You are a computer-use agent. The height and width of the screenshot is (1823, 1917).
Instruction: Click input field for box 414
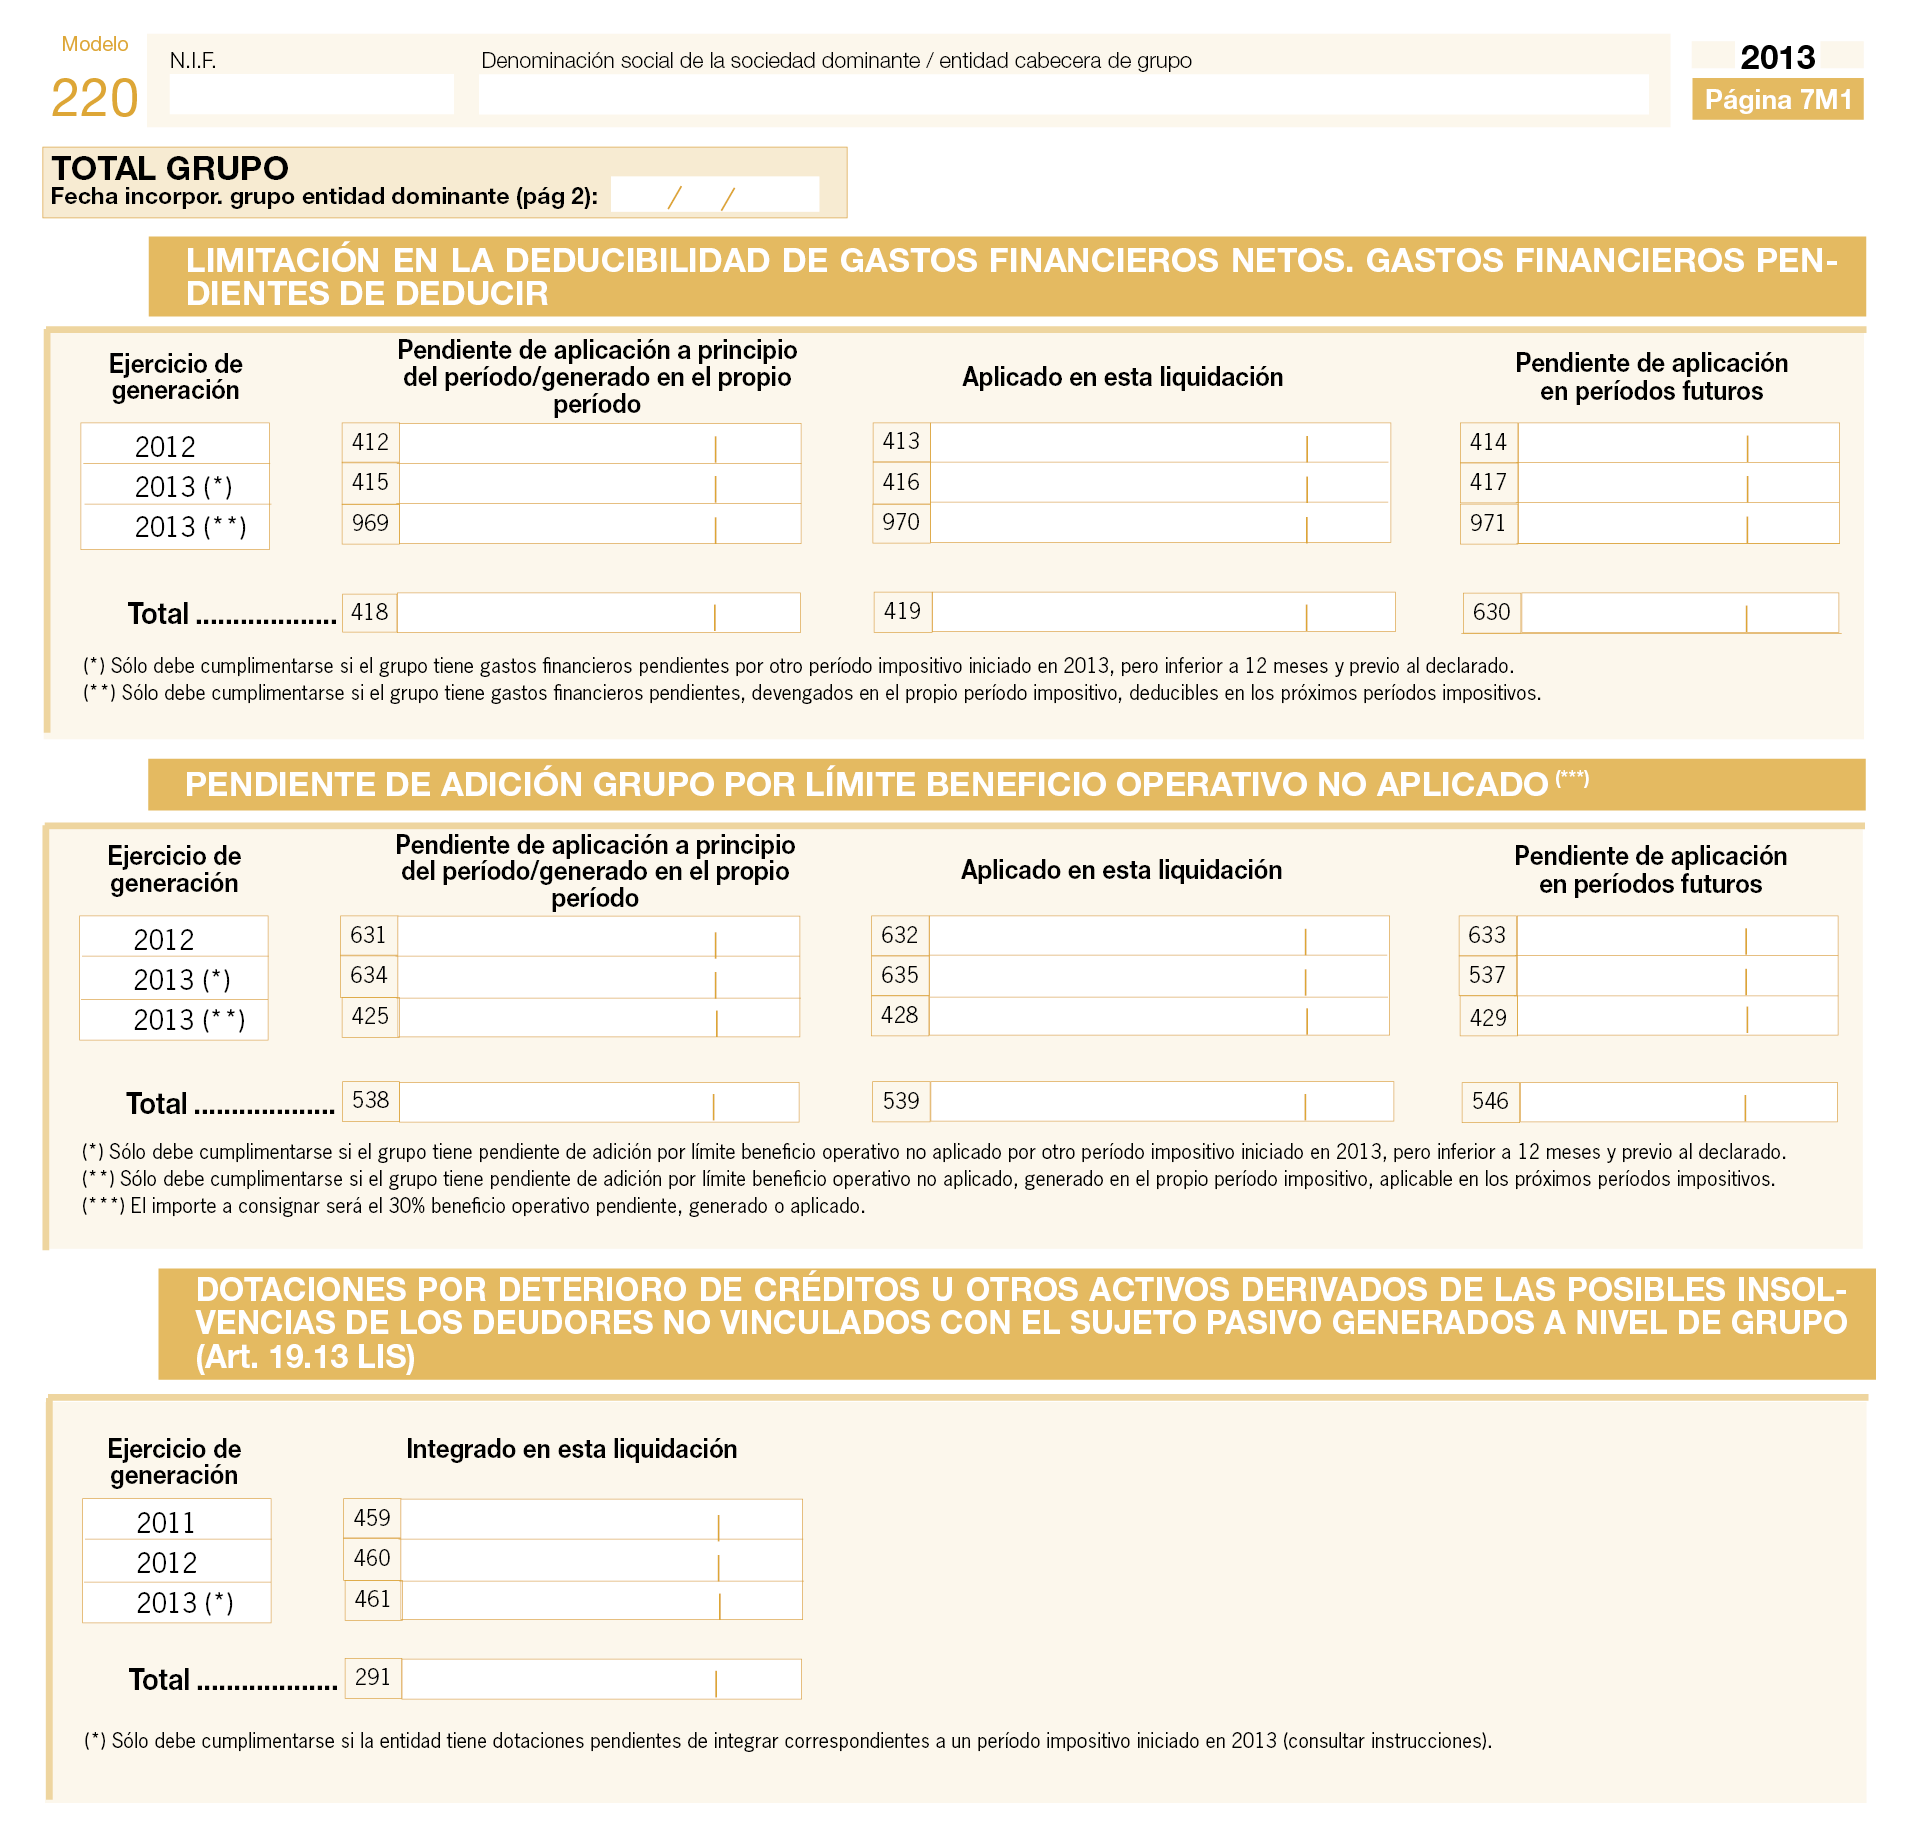1678,443
